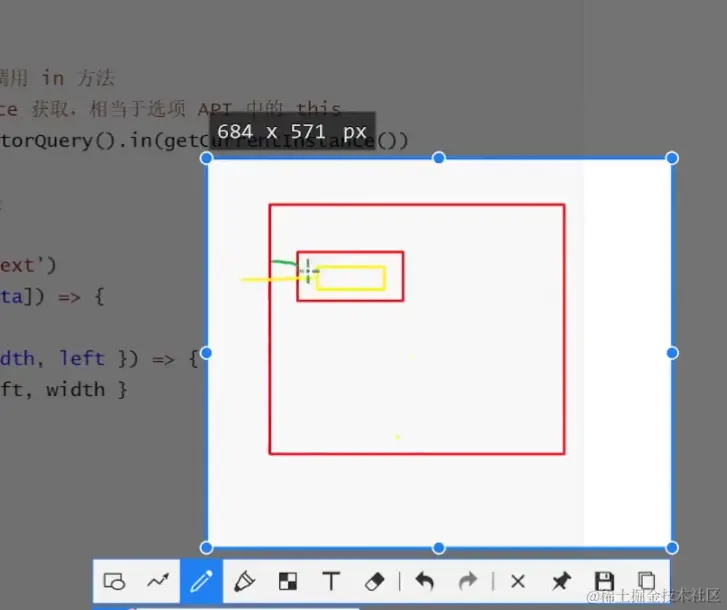Click the left-middle selection handle
Viewport: 727px width, 610px height.
[x=206, y=353]
